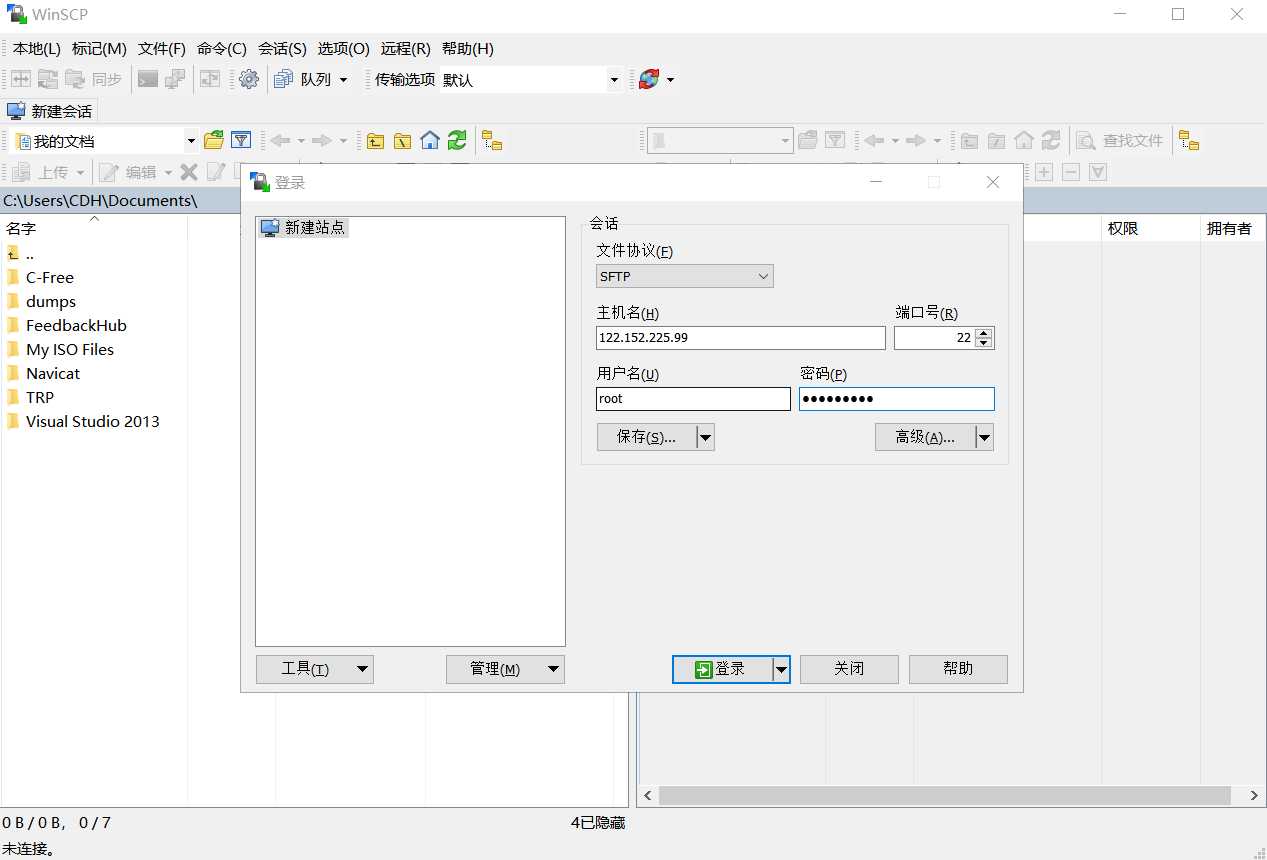Image resolution: width=1267 pixels, height=860 pixels.
Task: Click the filter icon in local panel toolbar
Action: [241, 140]
